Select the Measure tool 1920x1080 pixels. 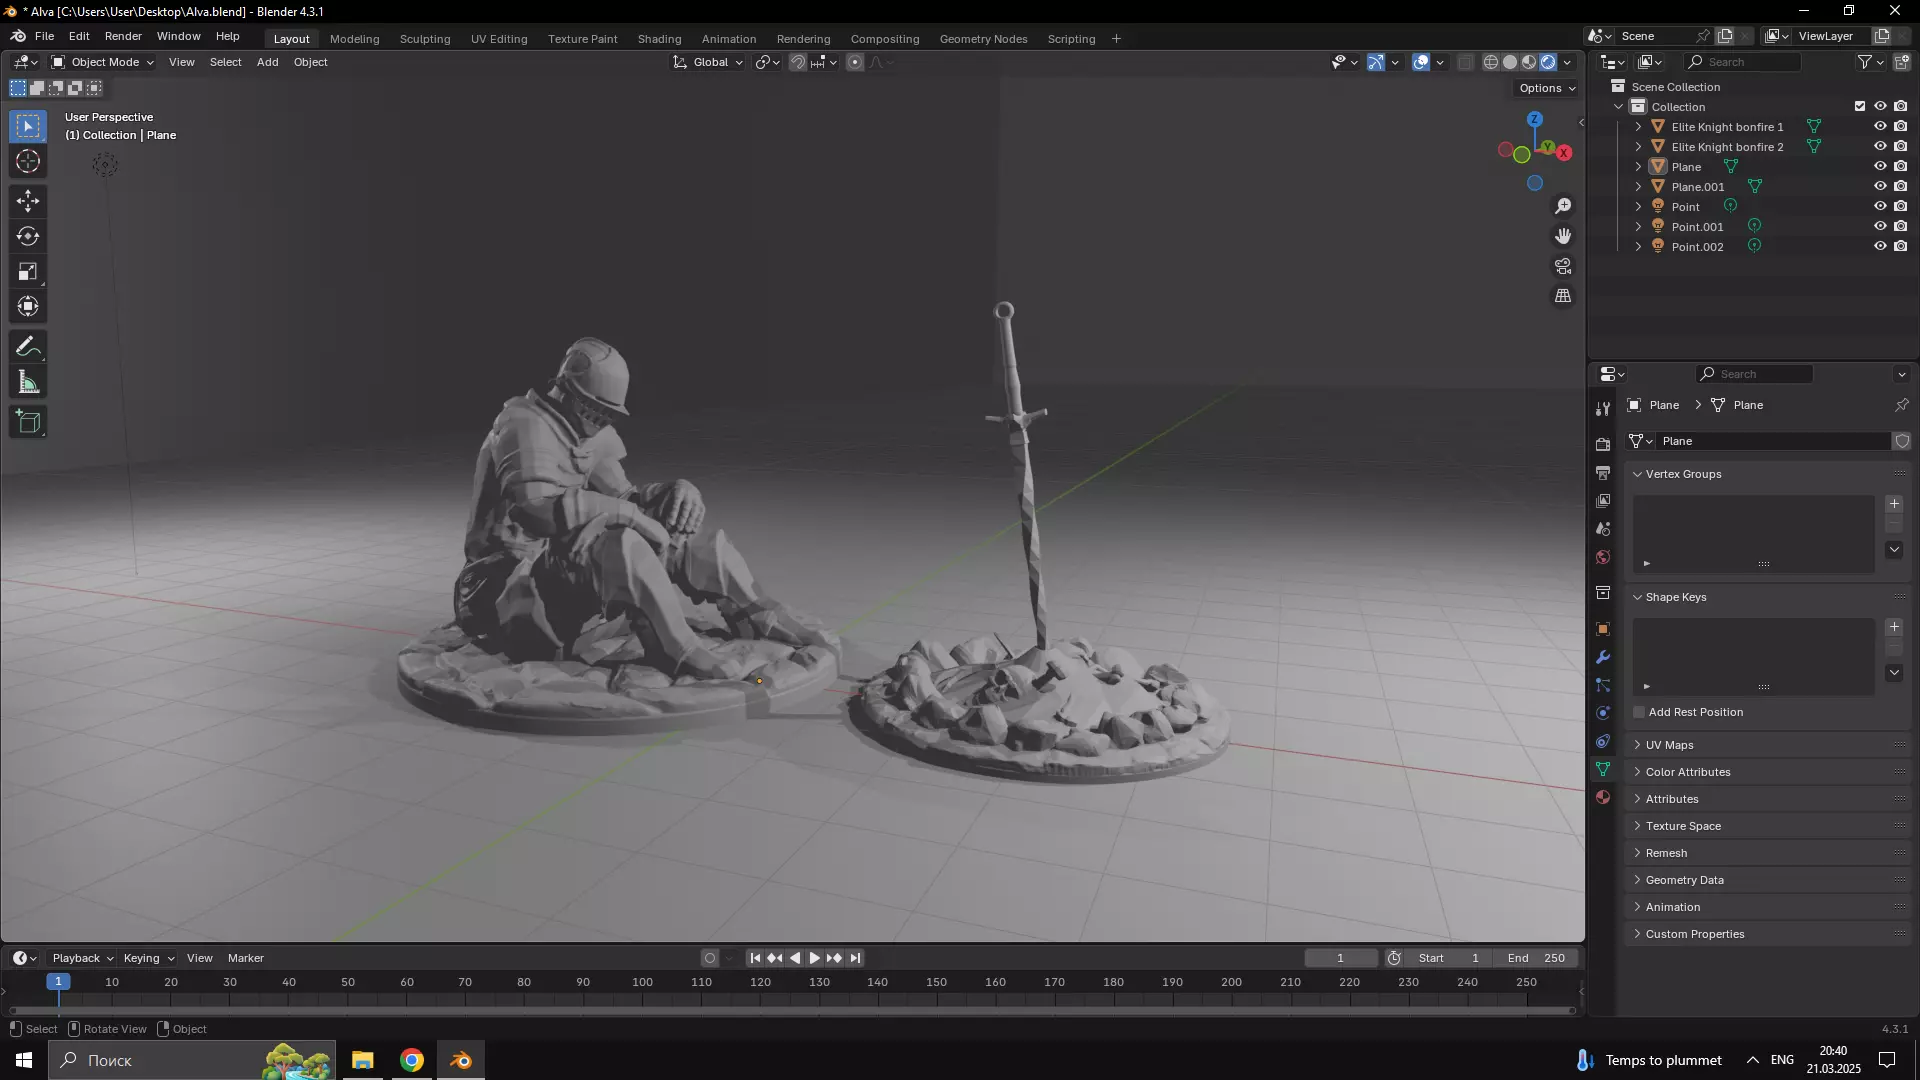[28, 383]
